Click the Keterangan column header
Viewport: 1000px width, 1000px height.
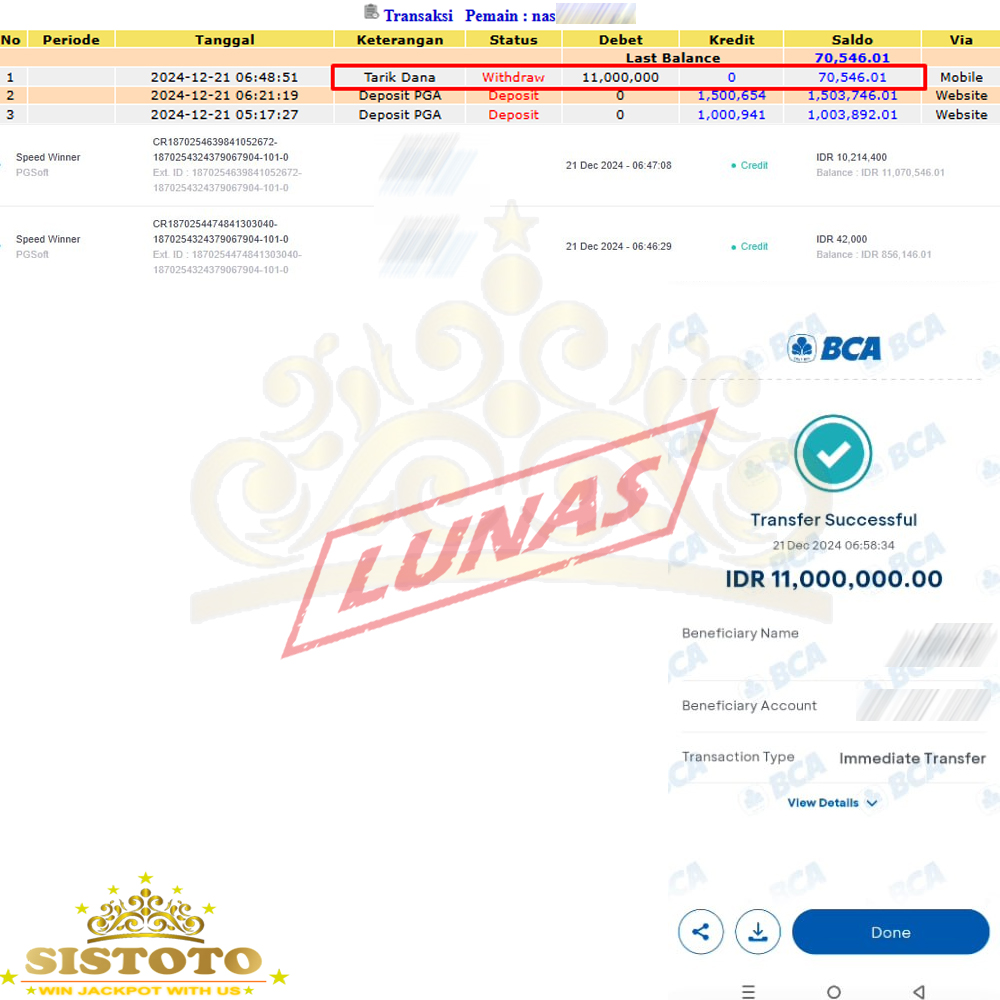[x=399, y=40]
